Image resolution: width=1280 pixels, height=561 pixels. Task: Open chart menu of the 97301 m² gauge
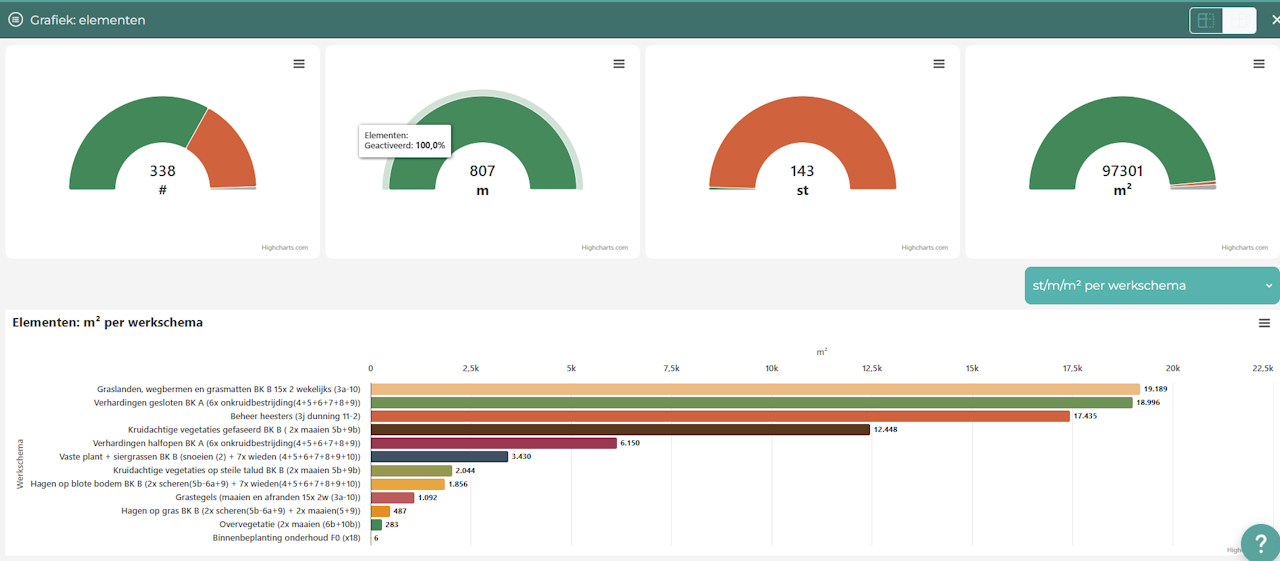point(1259,64)
